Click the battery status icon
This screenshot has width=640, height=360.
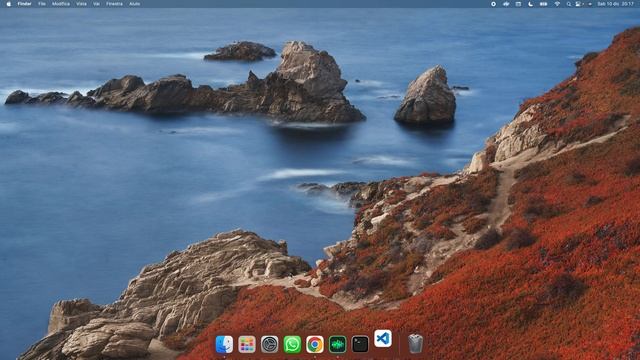(x=544, y=4)
